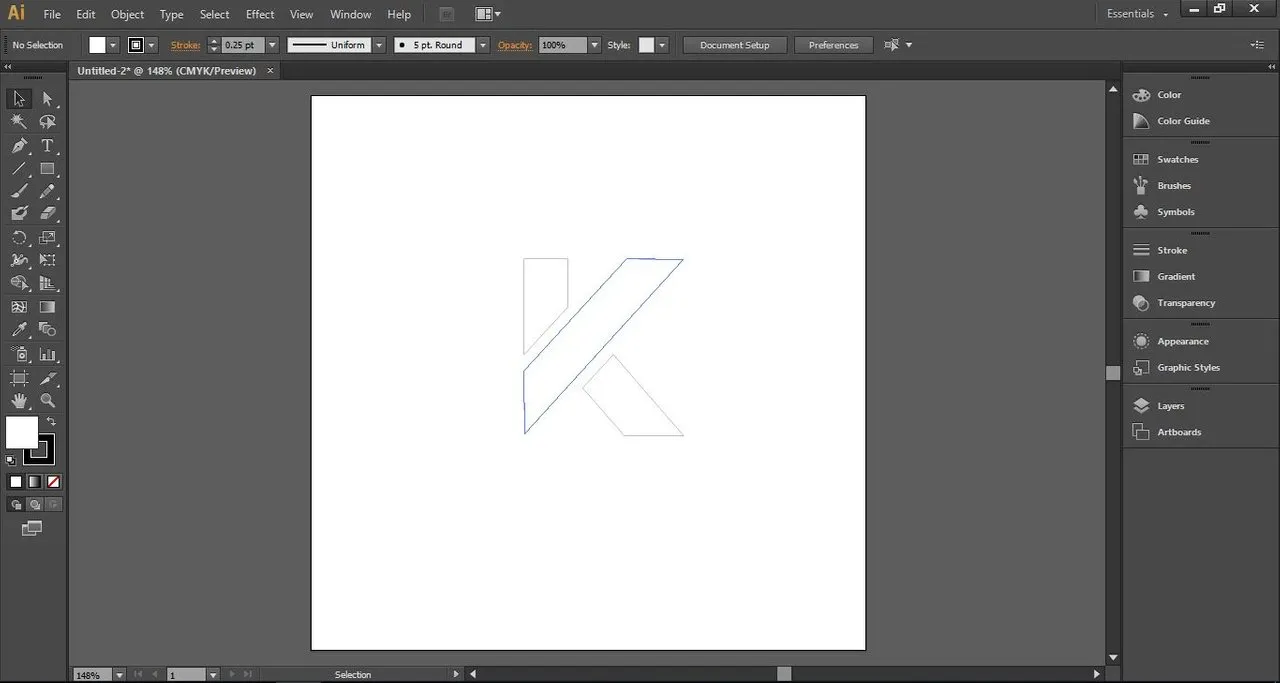Click the white Fill box in toolbox

pos(21,432)
